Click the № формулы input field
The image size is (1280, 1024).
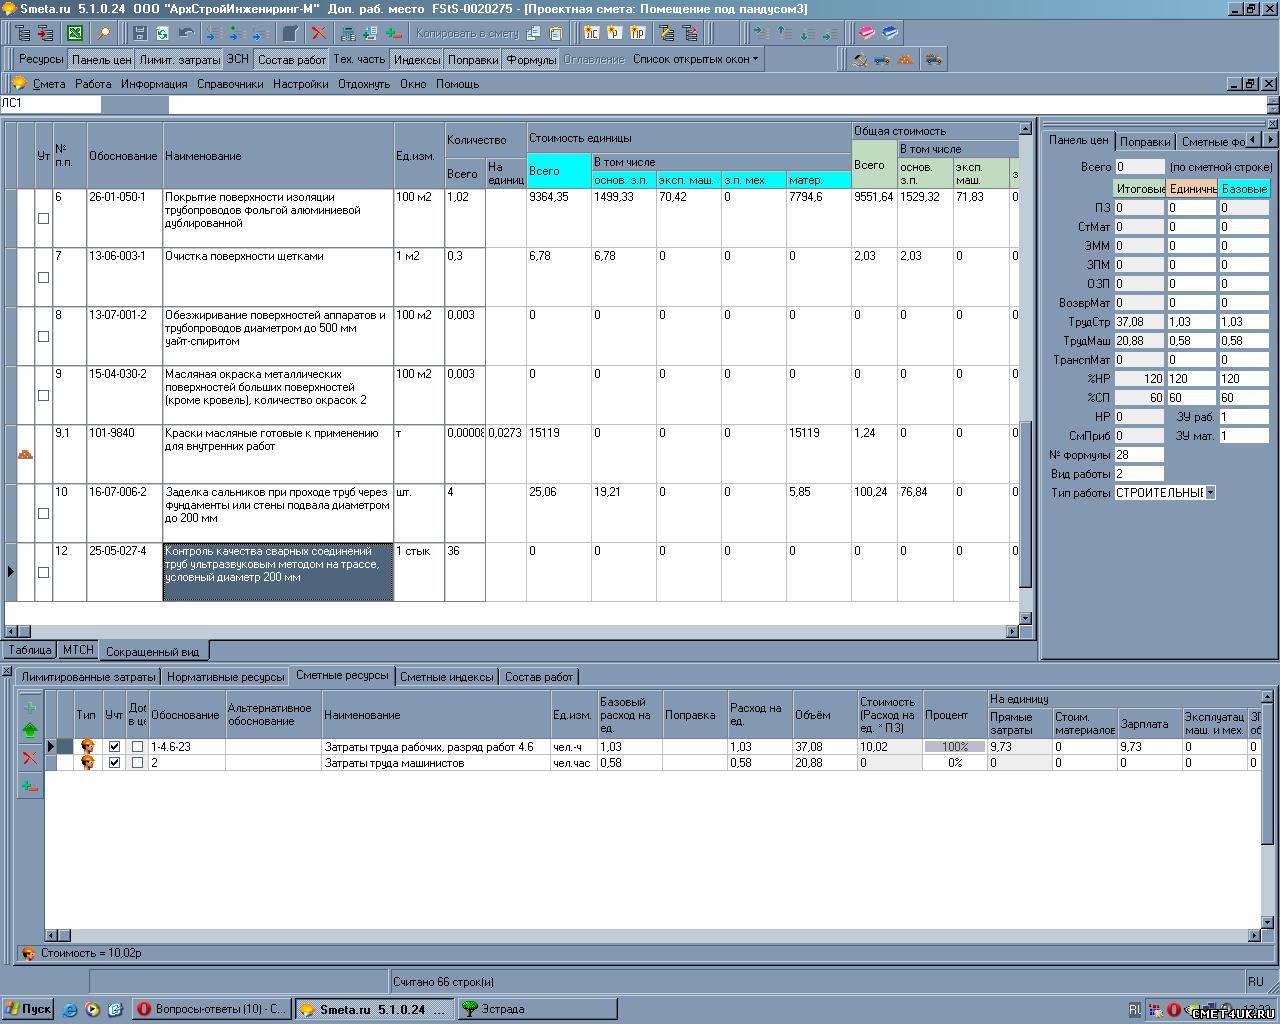point(1139,455)
